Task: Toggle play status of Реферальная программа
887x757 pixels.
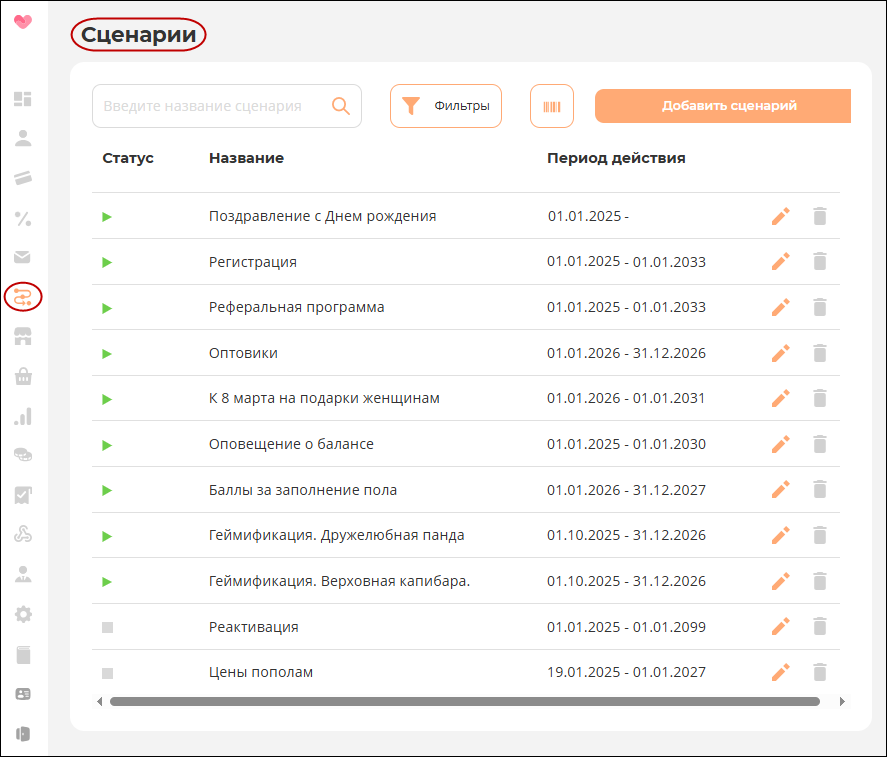Action: (x=107, y=308)
